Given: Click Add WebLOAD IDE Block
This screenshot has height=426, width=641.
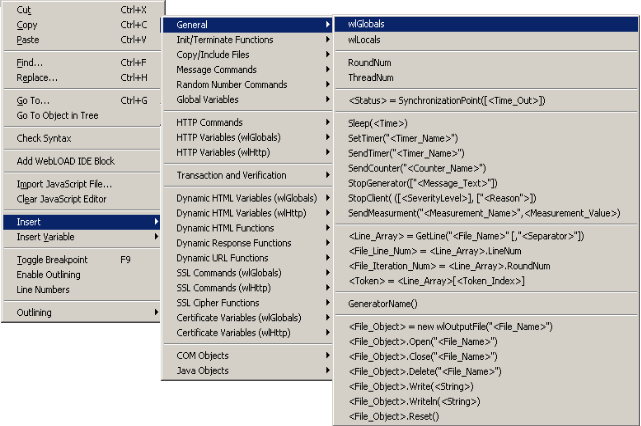Looking at the screenshot, I should [65, 161].
